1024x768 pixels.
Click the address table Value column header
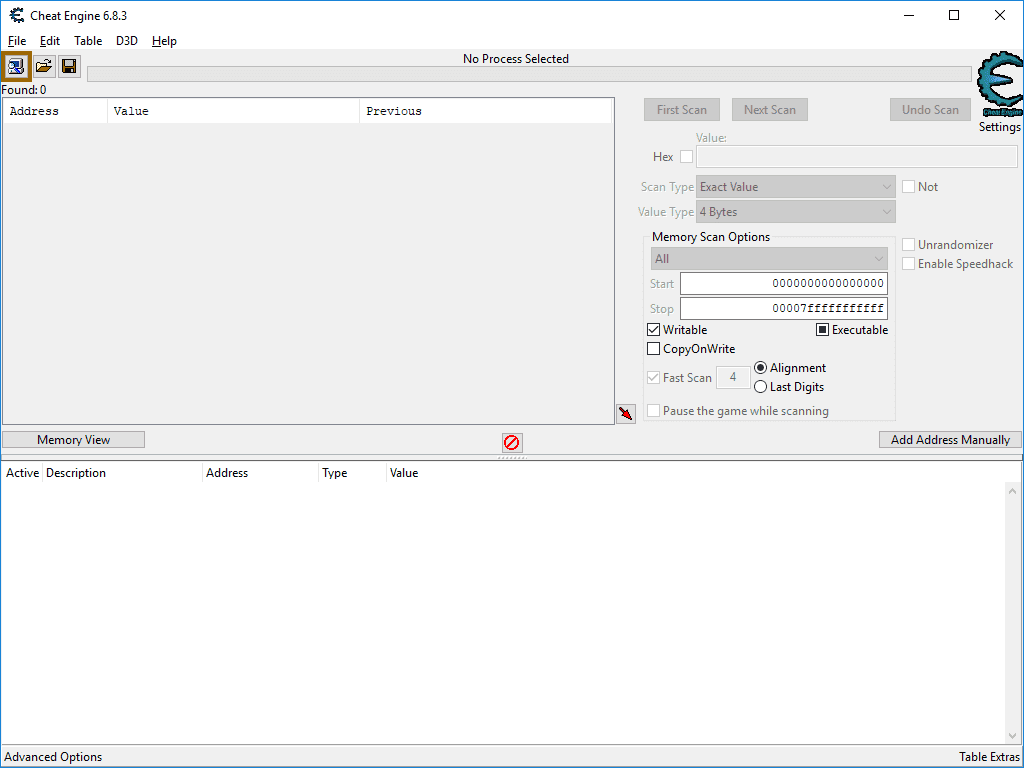coord(404,473)
